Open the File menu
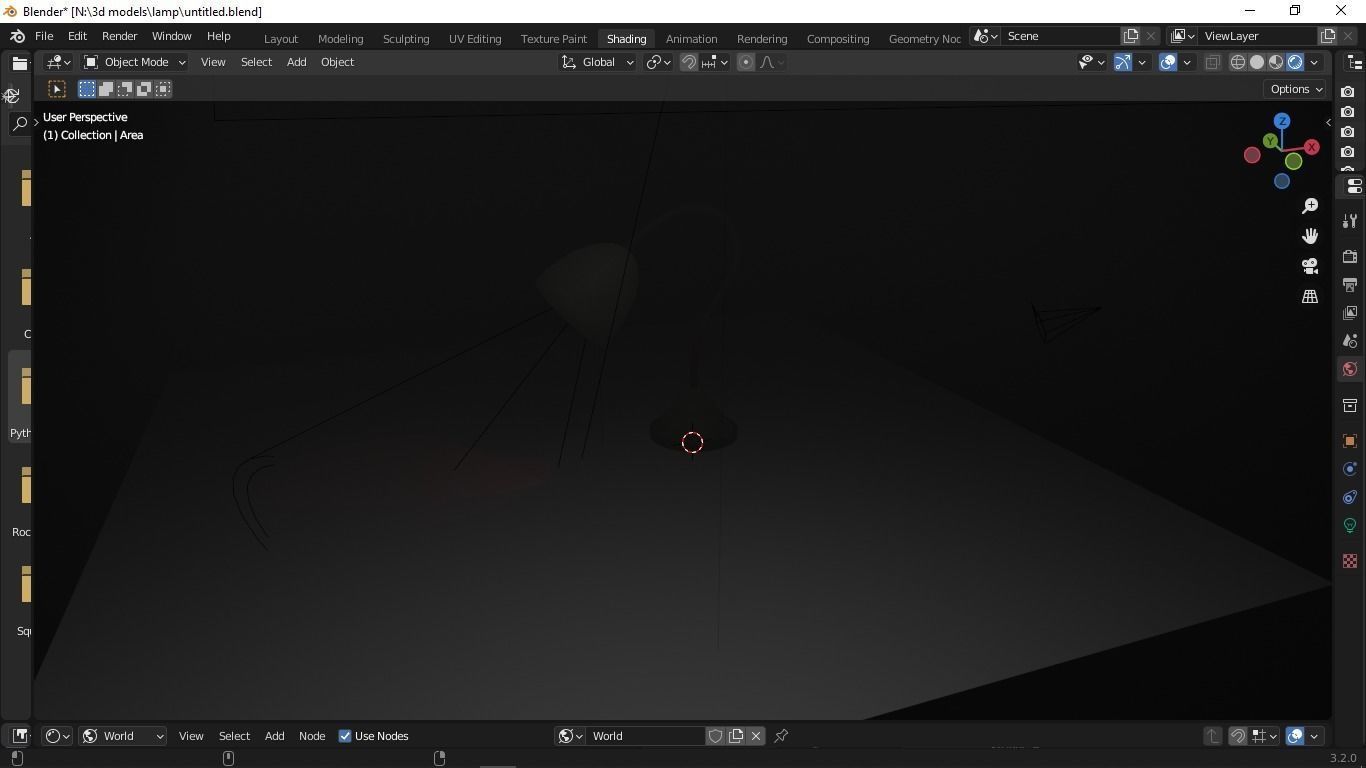Viewport: 1366px width, 768px height. pos(44,36)
